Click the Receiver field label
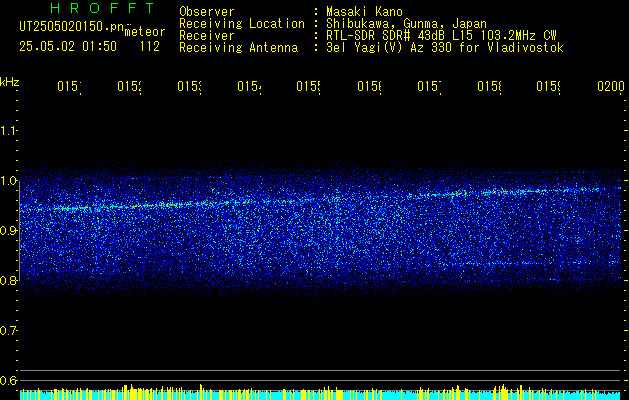 (207, 36)
